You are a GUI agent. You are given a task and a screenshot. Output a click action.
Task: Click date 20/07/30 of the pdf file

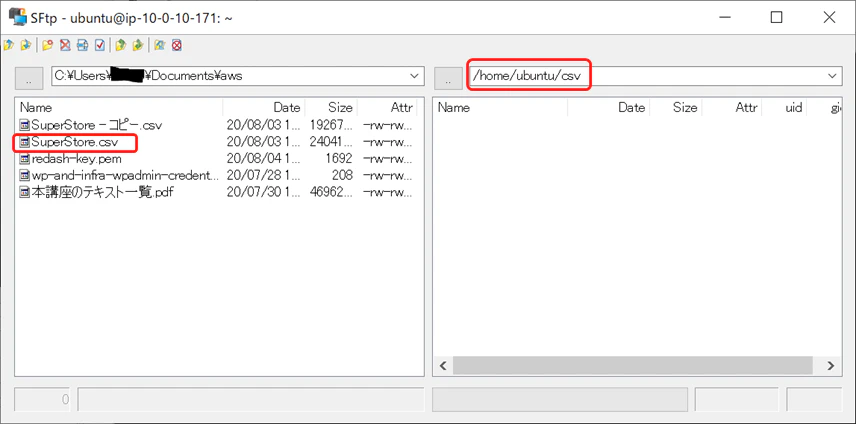pos(263,192)
